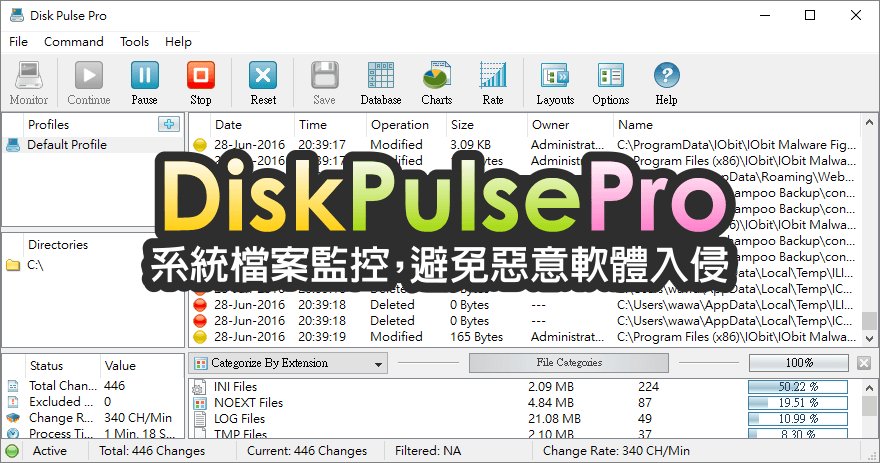This screenshot has width=880, height=463.
Task: Sort by the Owner column header
Action: 570,125
